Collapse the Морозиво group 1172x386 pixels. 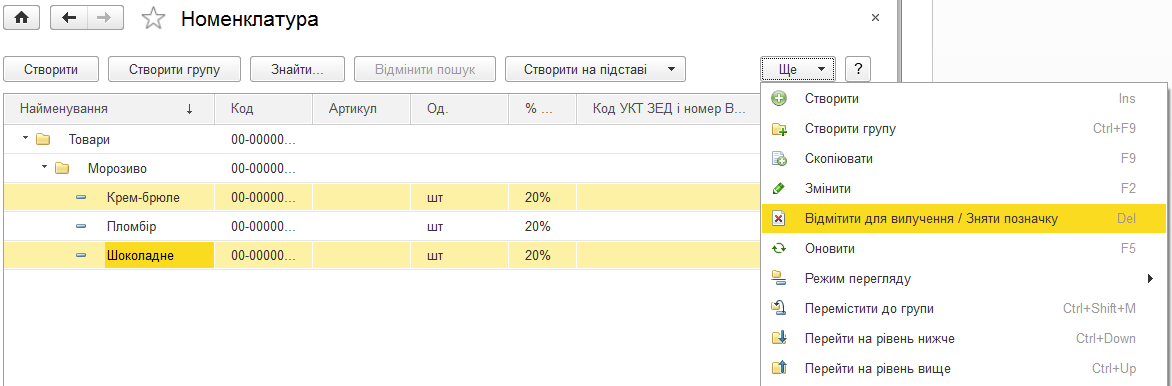pos(45,168)
